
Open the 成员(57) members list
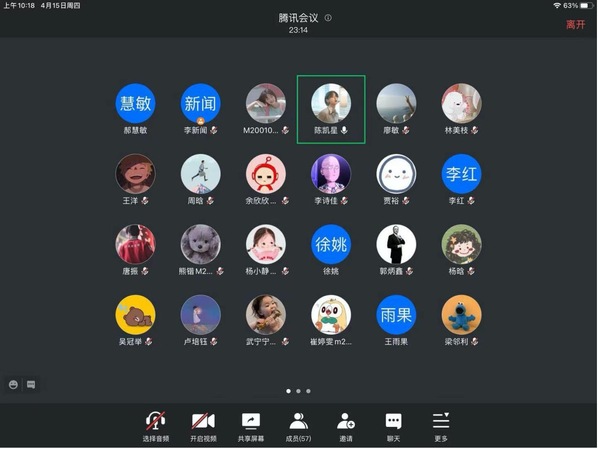pos(299,426)
